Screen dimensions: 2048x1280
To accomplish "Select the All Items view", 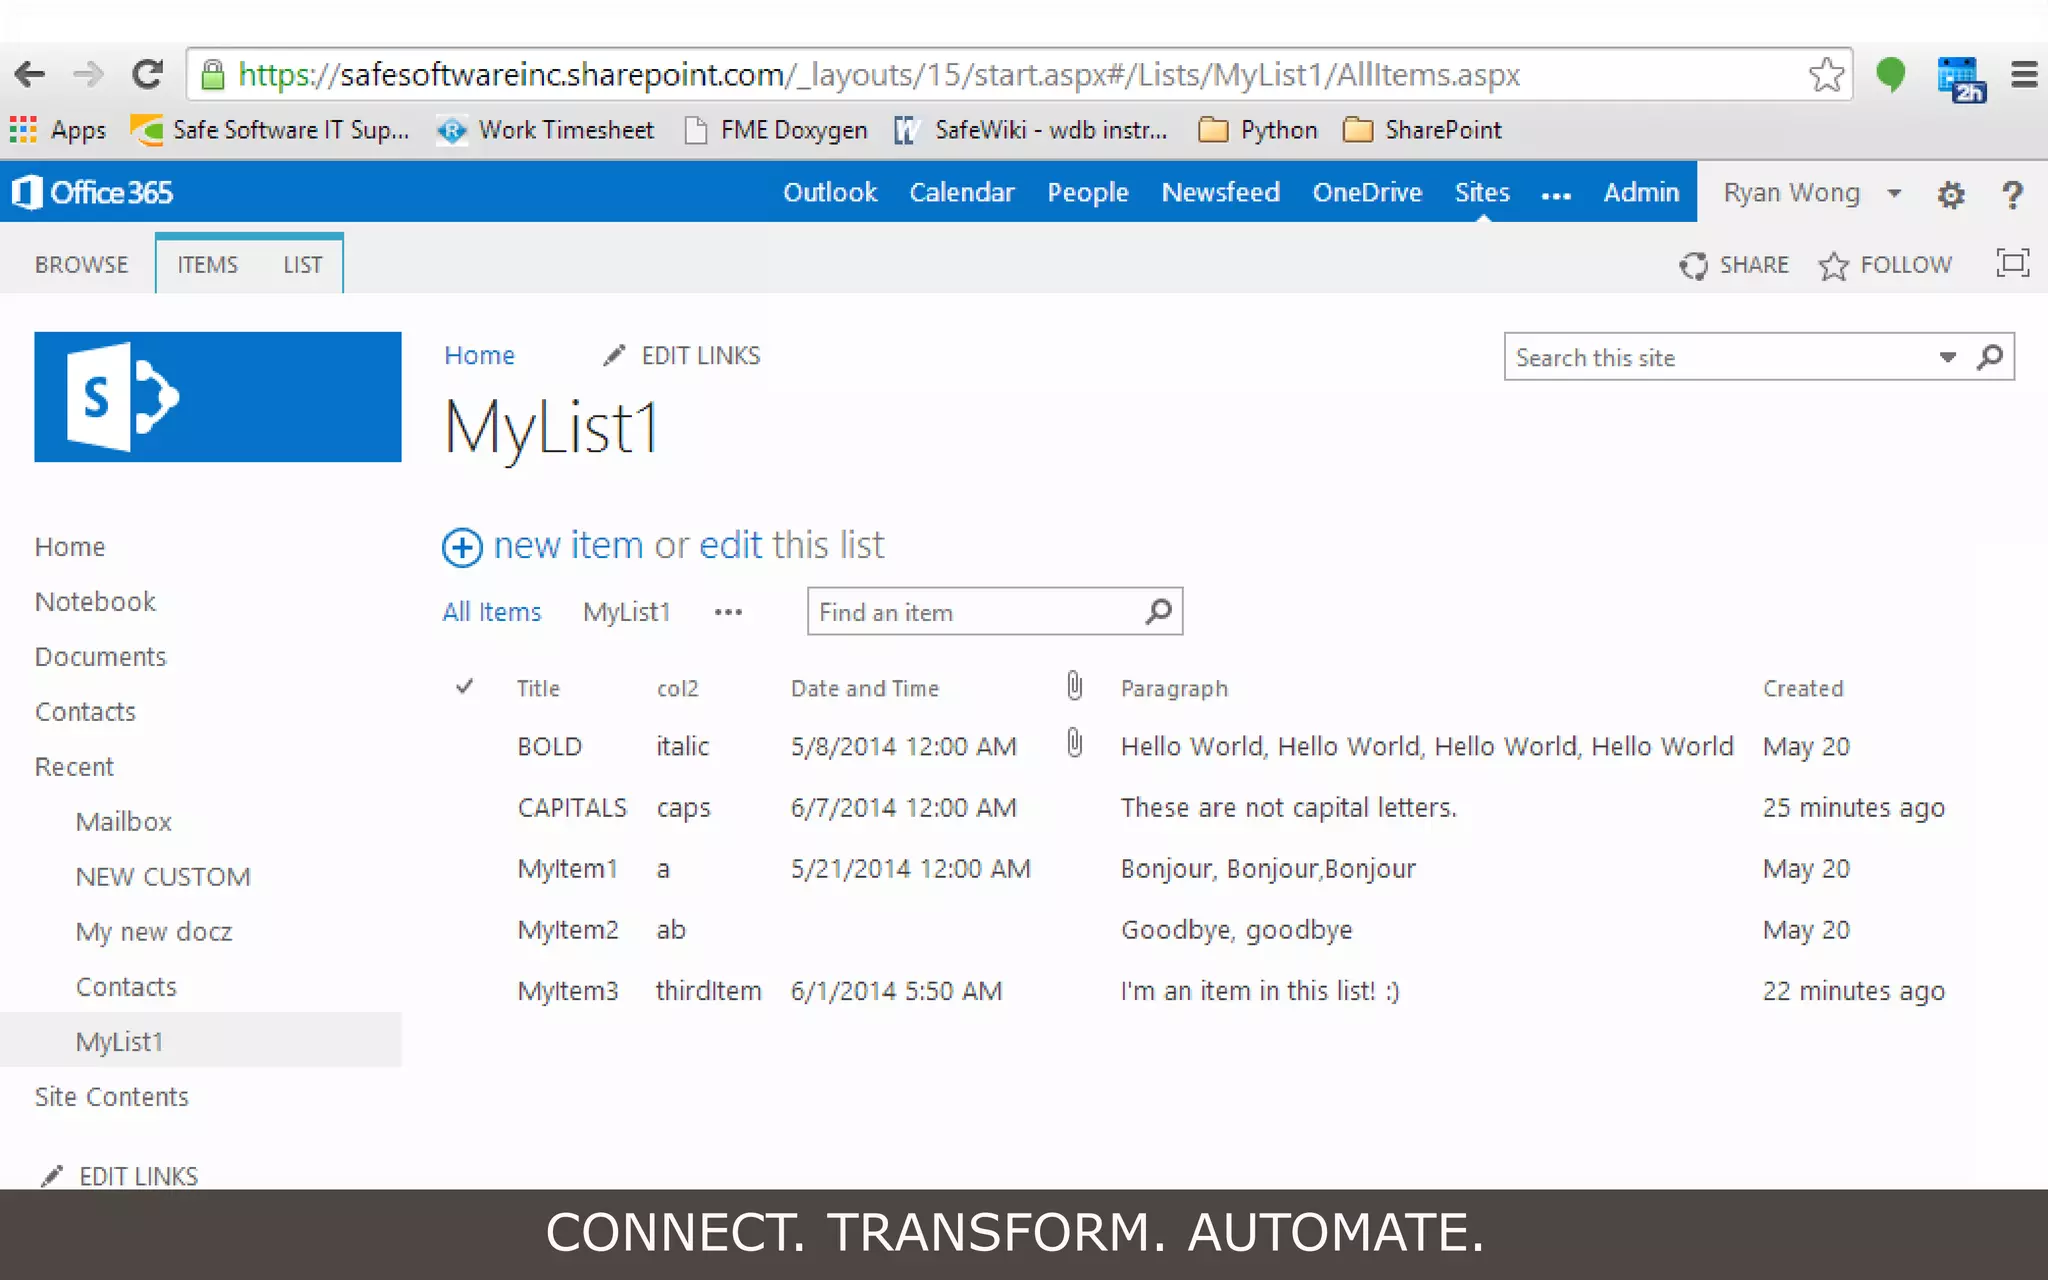I will pos(492,612).
